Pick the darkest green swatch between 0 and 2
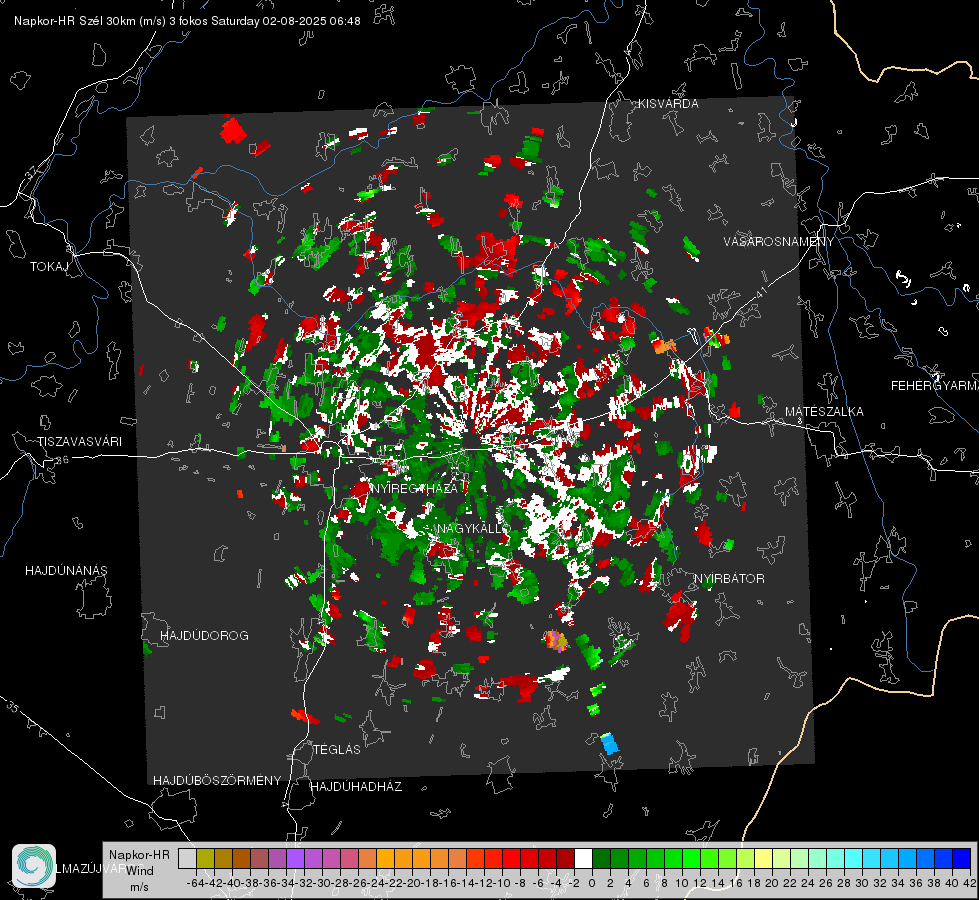This screenshot has height=900, width=979. click(x=601, y=858)
